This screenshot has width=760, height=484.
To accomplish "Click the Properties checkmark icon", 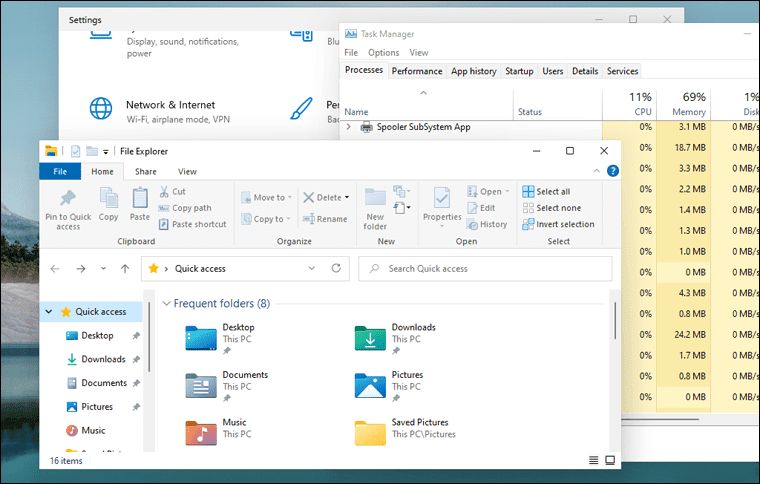I will 442,198.
